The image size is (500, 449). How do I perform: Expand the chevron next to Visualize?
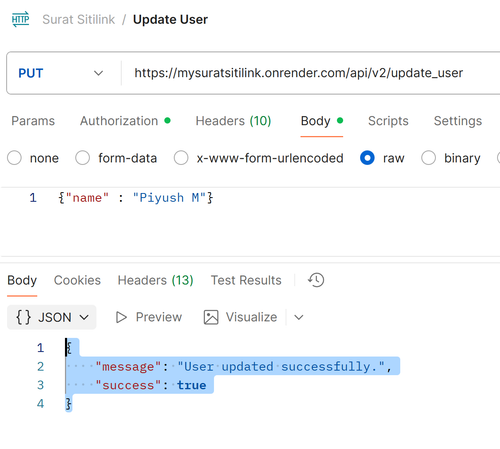click(299, 317)
